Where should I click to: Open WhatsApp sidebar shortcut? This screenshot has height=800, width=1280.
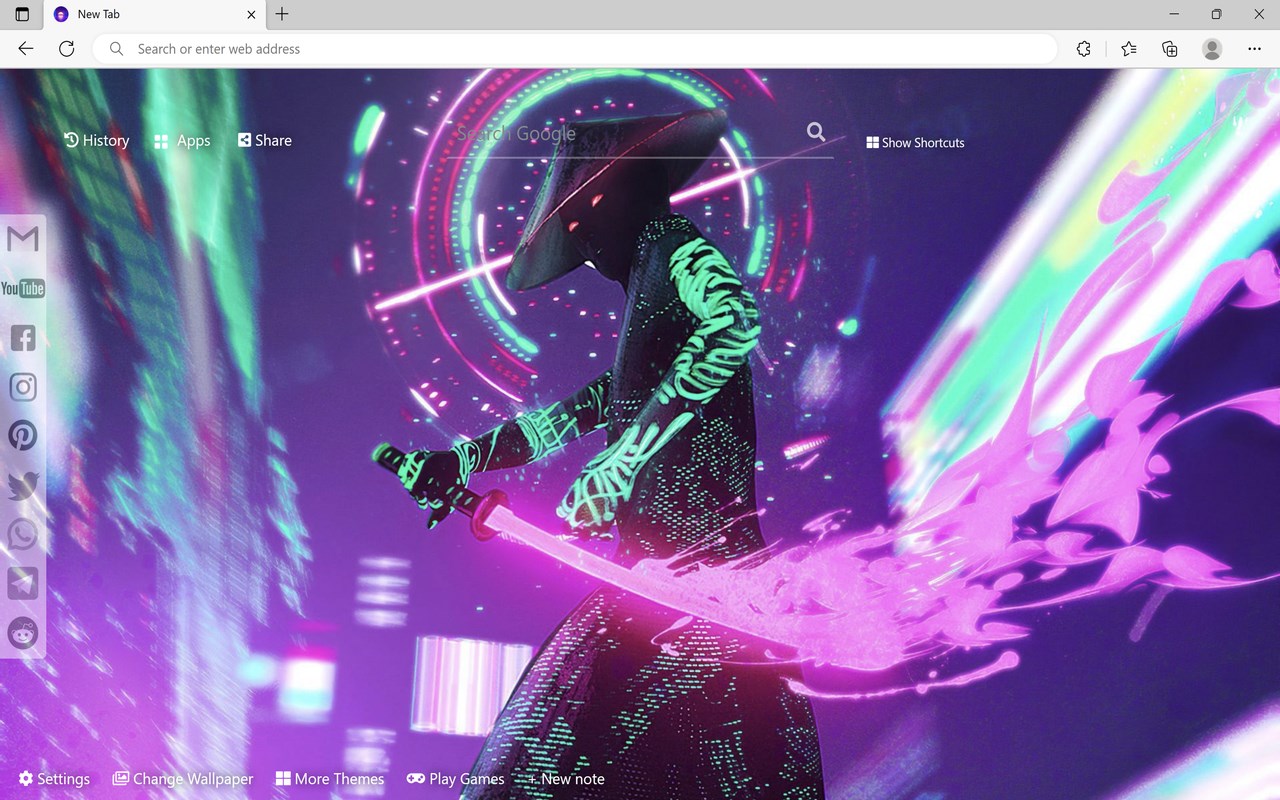coord(22,534)
